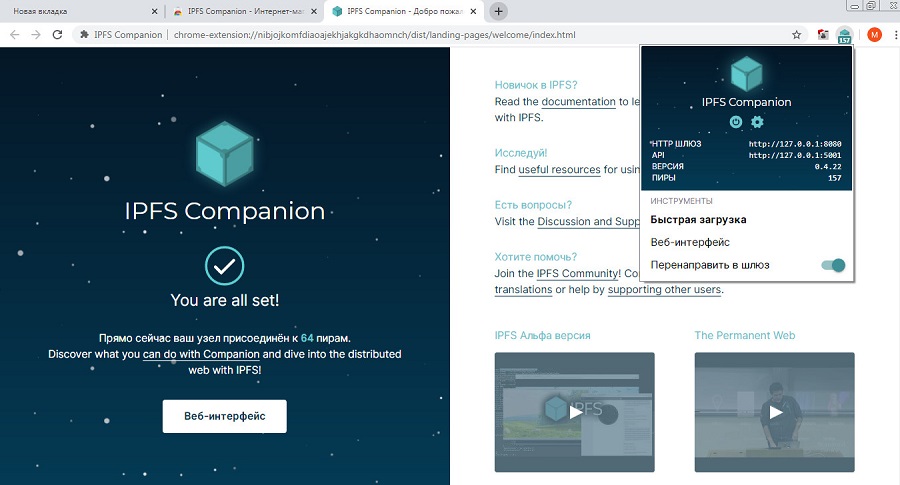Close the Новая вкладка tab
This screenshot has width=900, height=485.
pyautogui.click(x=154, y=11)
